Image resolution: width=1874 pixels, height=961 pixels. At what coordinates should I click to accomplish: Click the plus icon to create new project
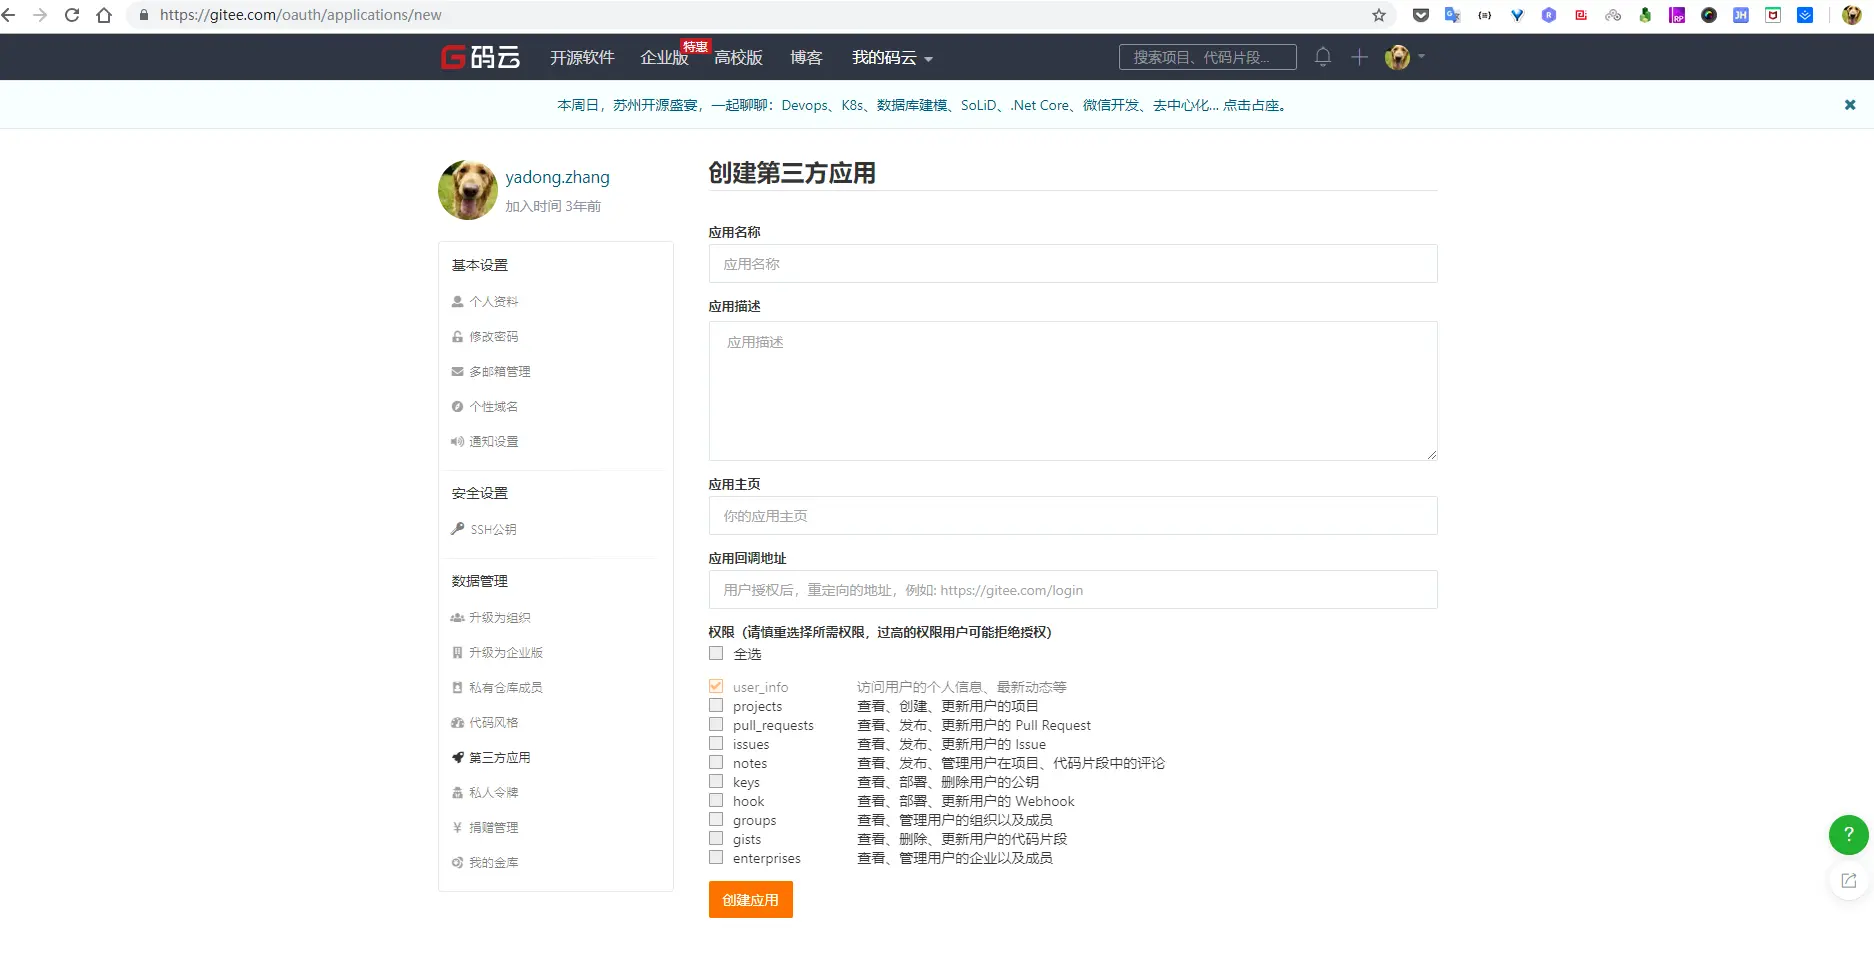1359,57
